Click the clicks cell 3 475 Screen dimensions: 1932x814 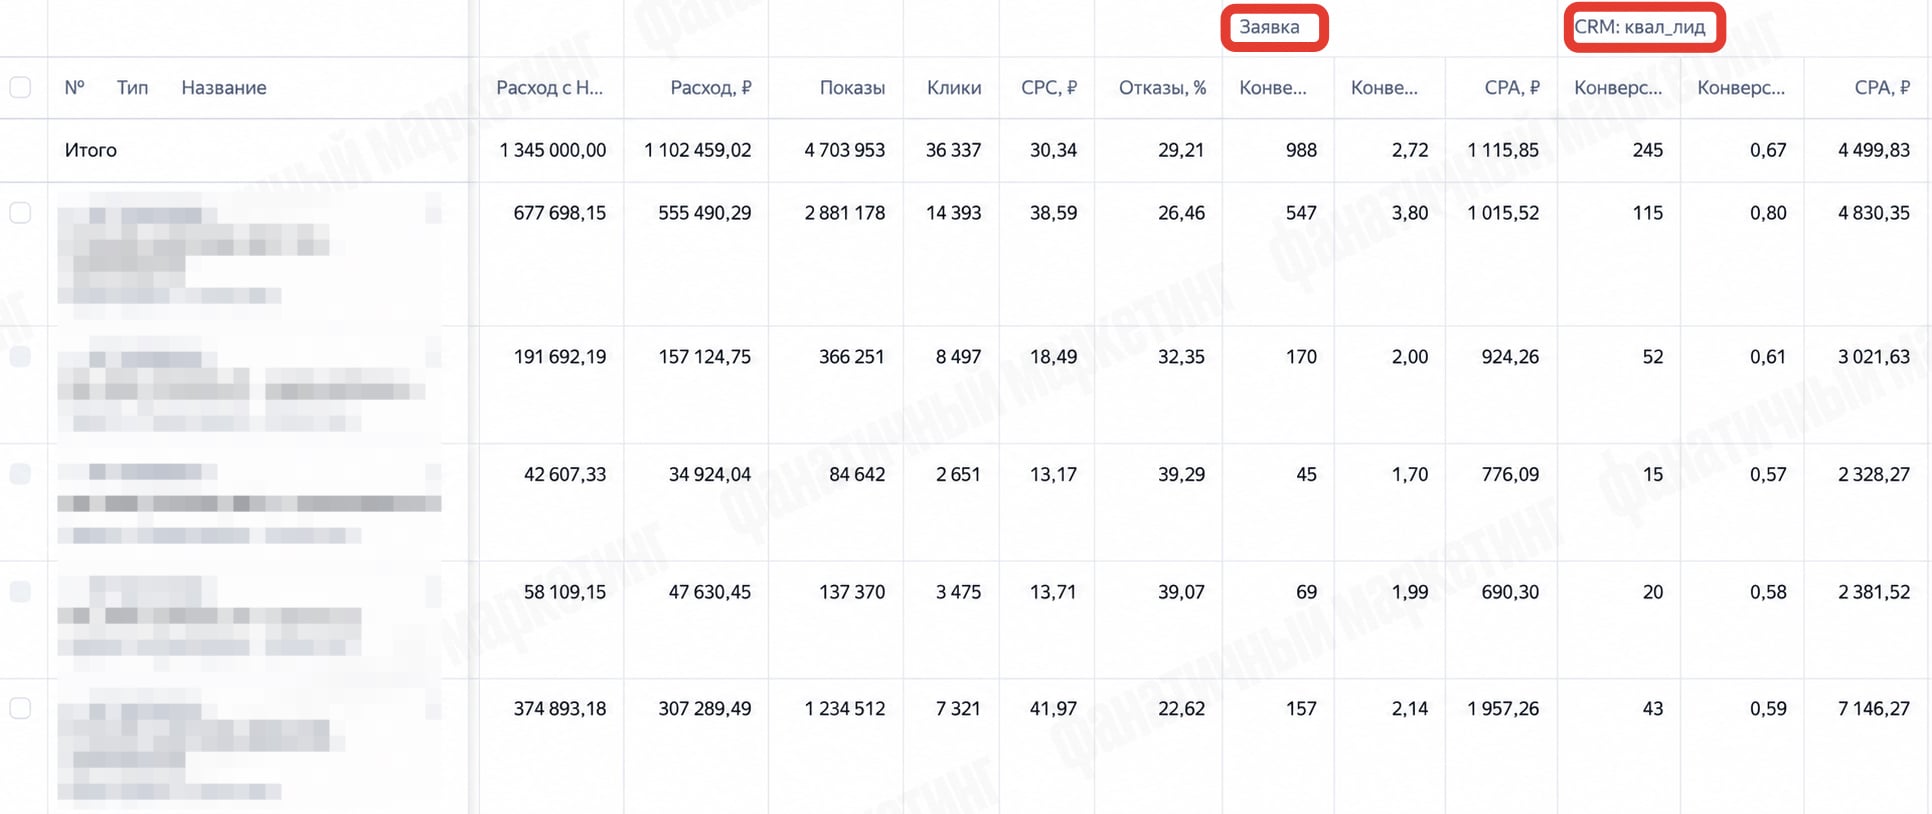tap(959, 592)
